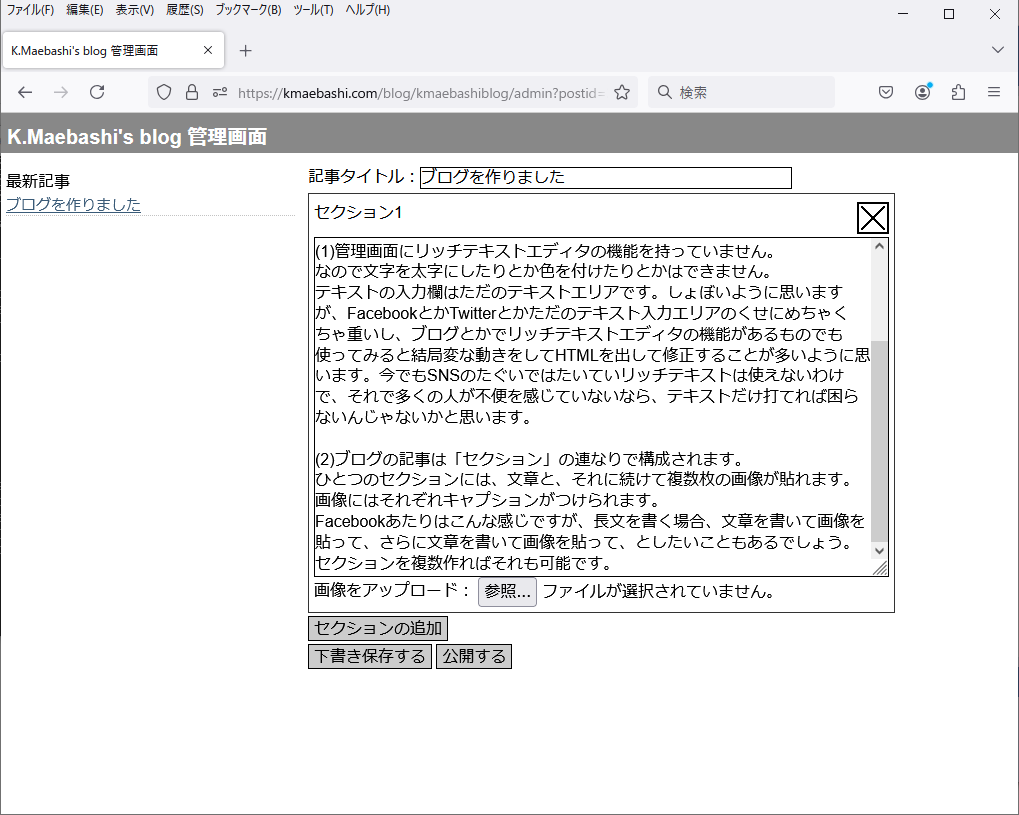Screen dimensions: 1019x815
Task: Open a new tab with plus button
Action: pyautogui.click(x=246, y=50)
